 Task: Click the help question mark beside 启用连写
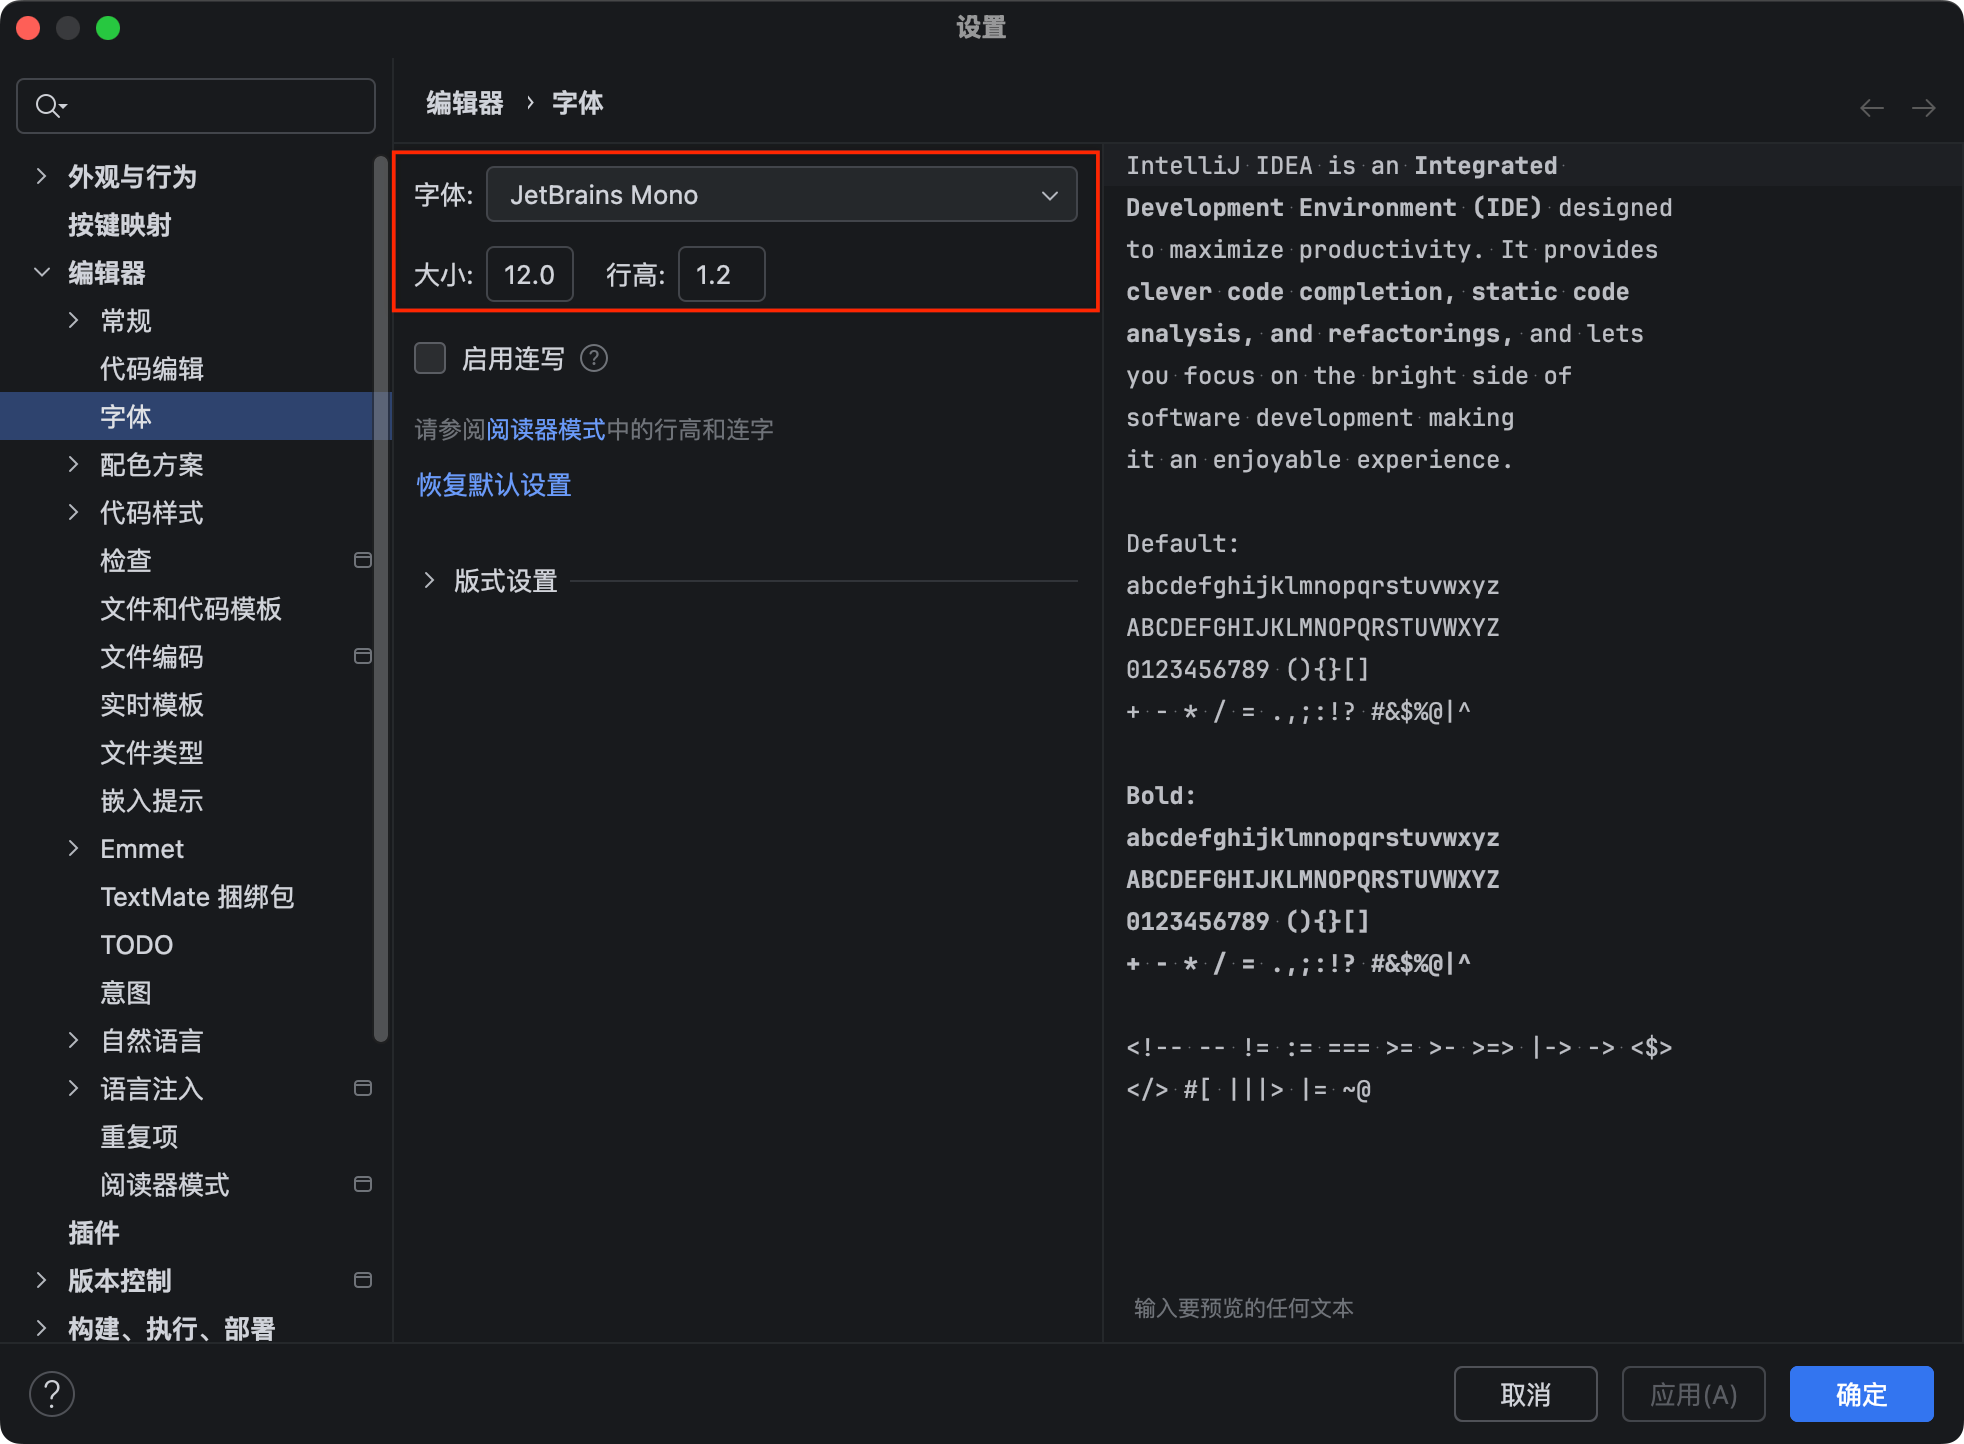coord(594,358)
